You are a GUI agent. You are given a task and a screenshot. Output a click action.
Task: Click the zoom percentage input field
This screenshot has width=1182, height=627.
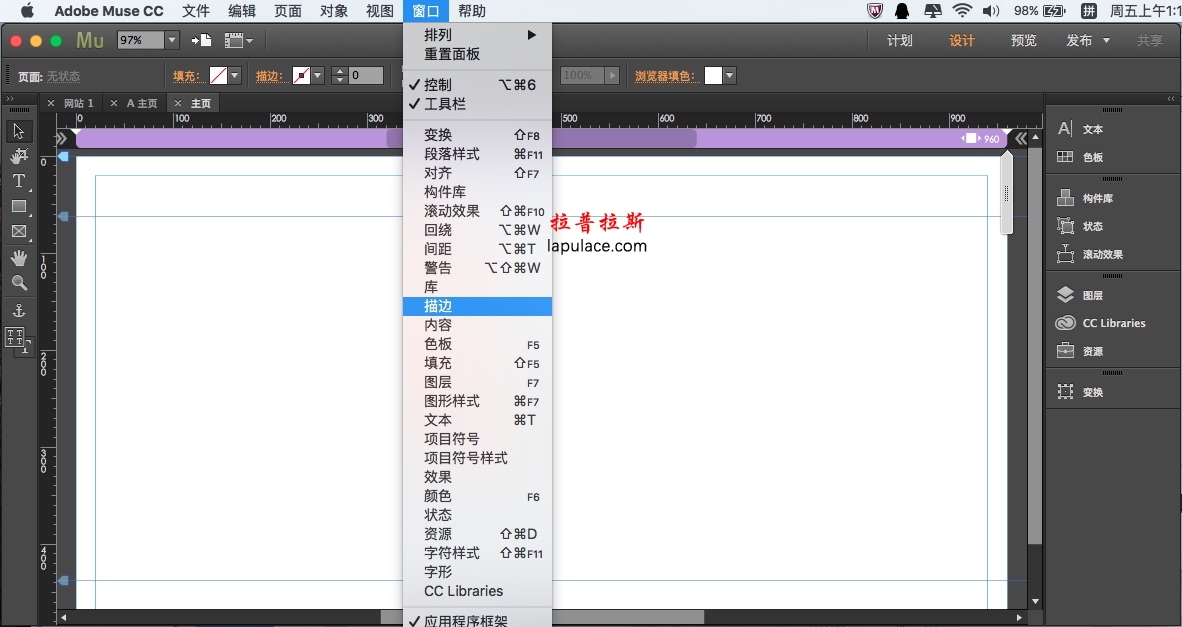pos(141,40)
